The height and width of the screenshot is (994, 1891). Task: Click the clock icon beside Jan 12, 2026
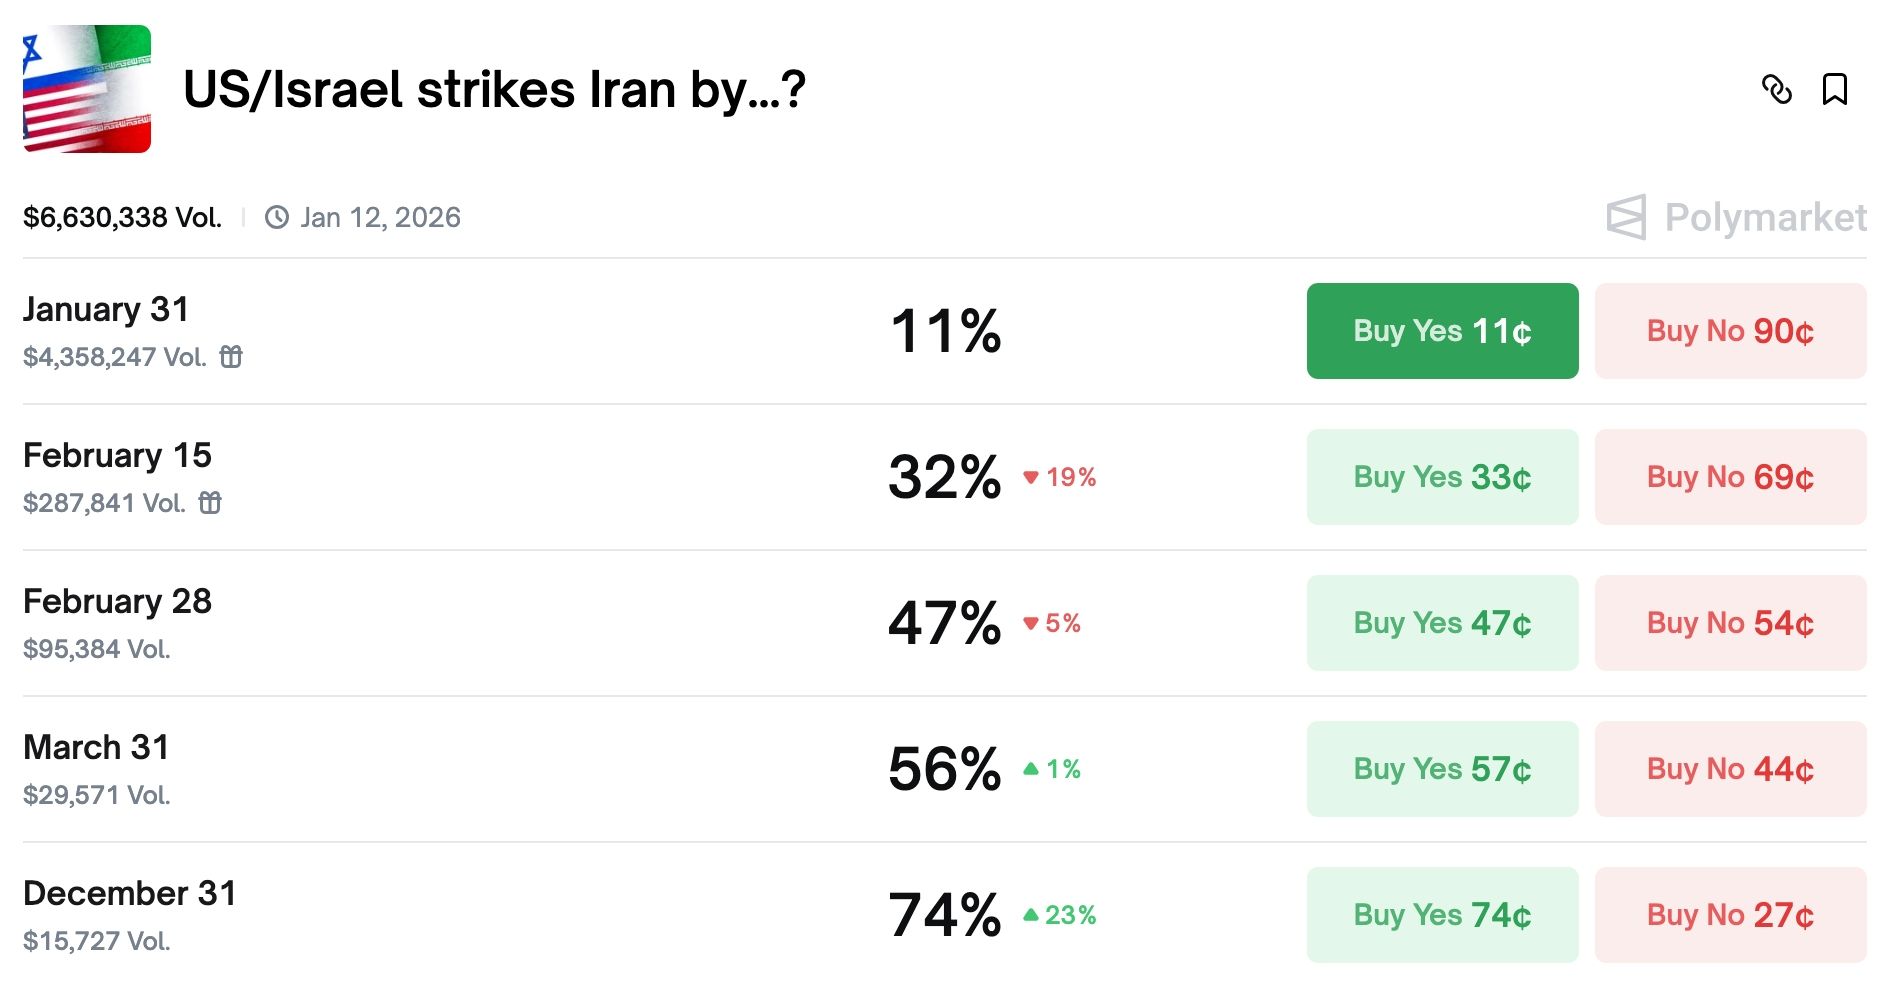275,216
